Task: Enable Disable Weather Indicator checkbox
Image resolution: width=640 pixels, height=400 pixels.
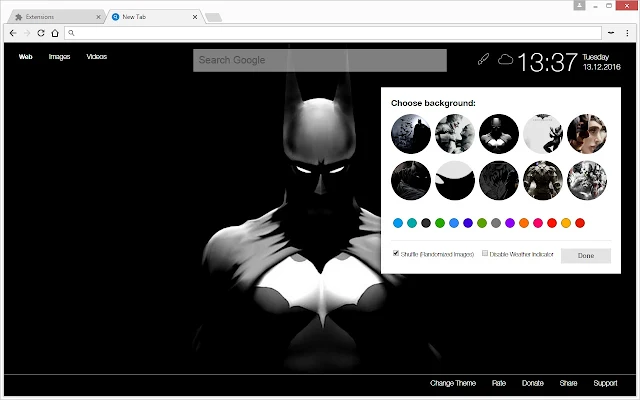Action: [x=484, y=253]
